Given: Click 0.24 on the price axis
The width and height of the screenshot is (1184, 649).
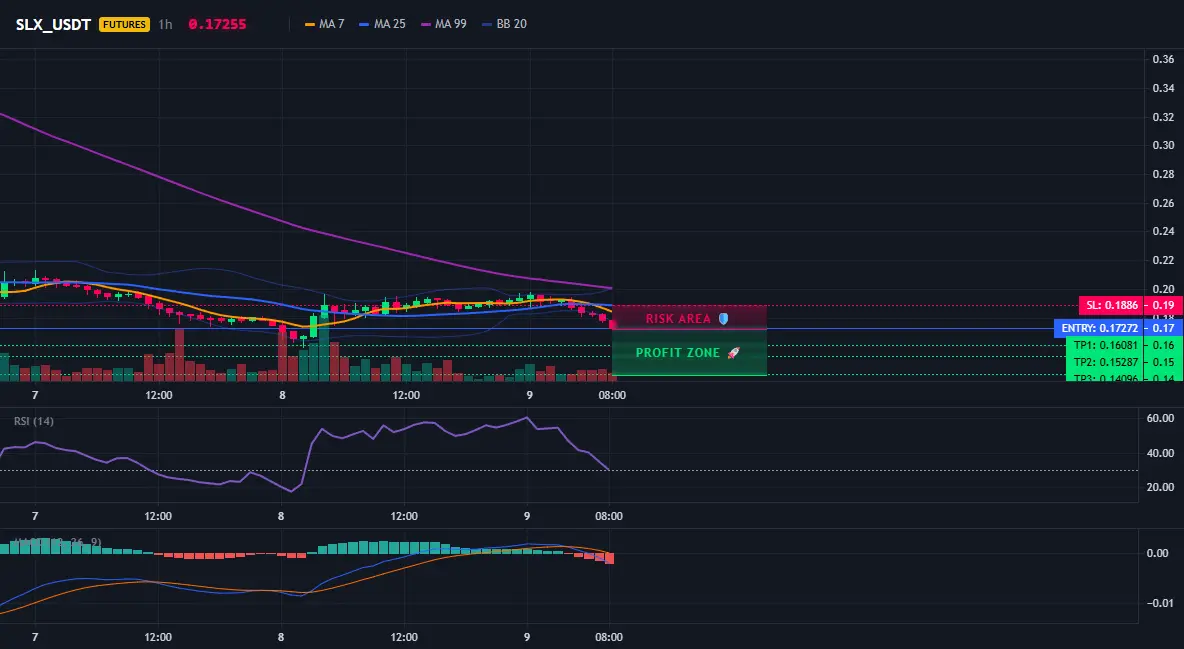Looking at the screenshot, I should (x=1164, y=232).
